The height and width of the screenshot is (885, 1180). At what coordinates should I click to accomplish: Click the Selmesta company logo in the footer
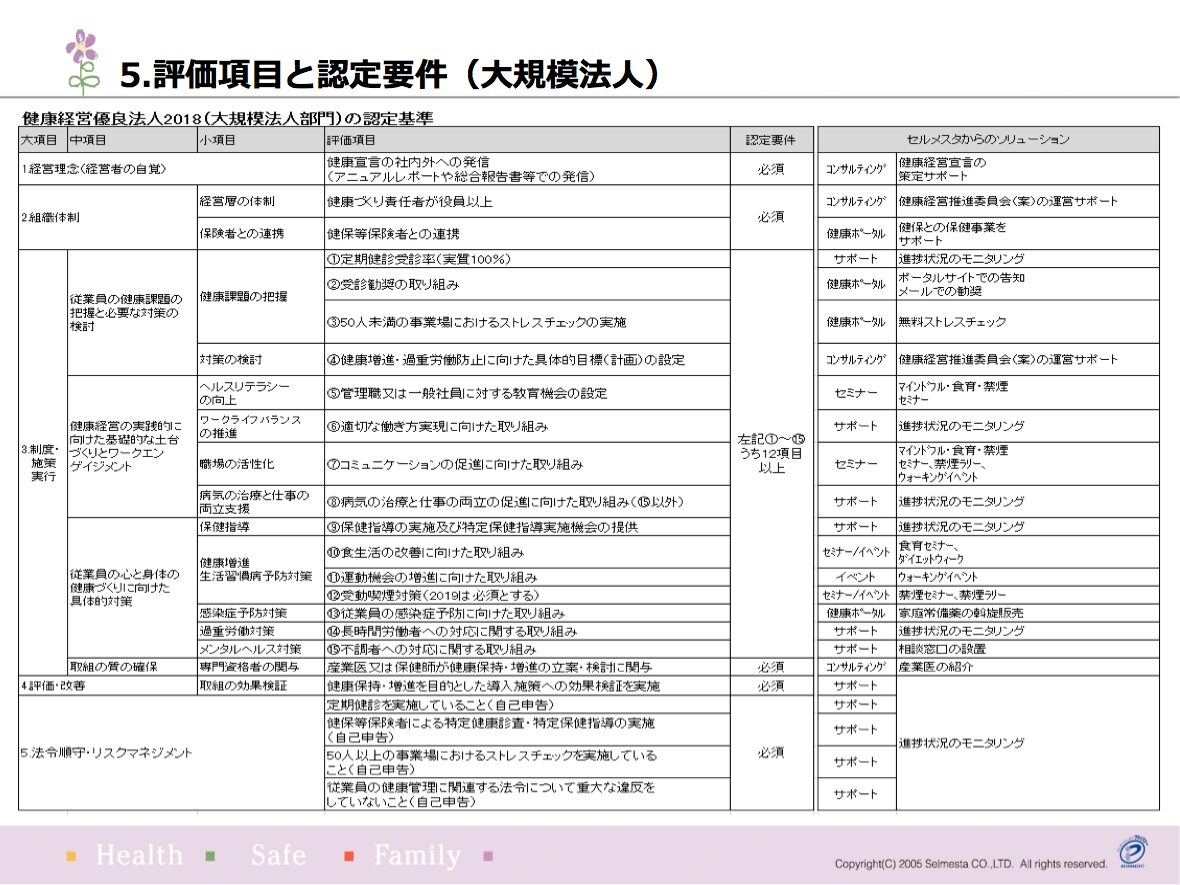tap(1131, 853)
